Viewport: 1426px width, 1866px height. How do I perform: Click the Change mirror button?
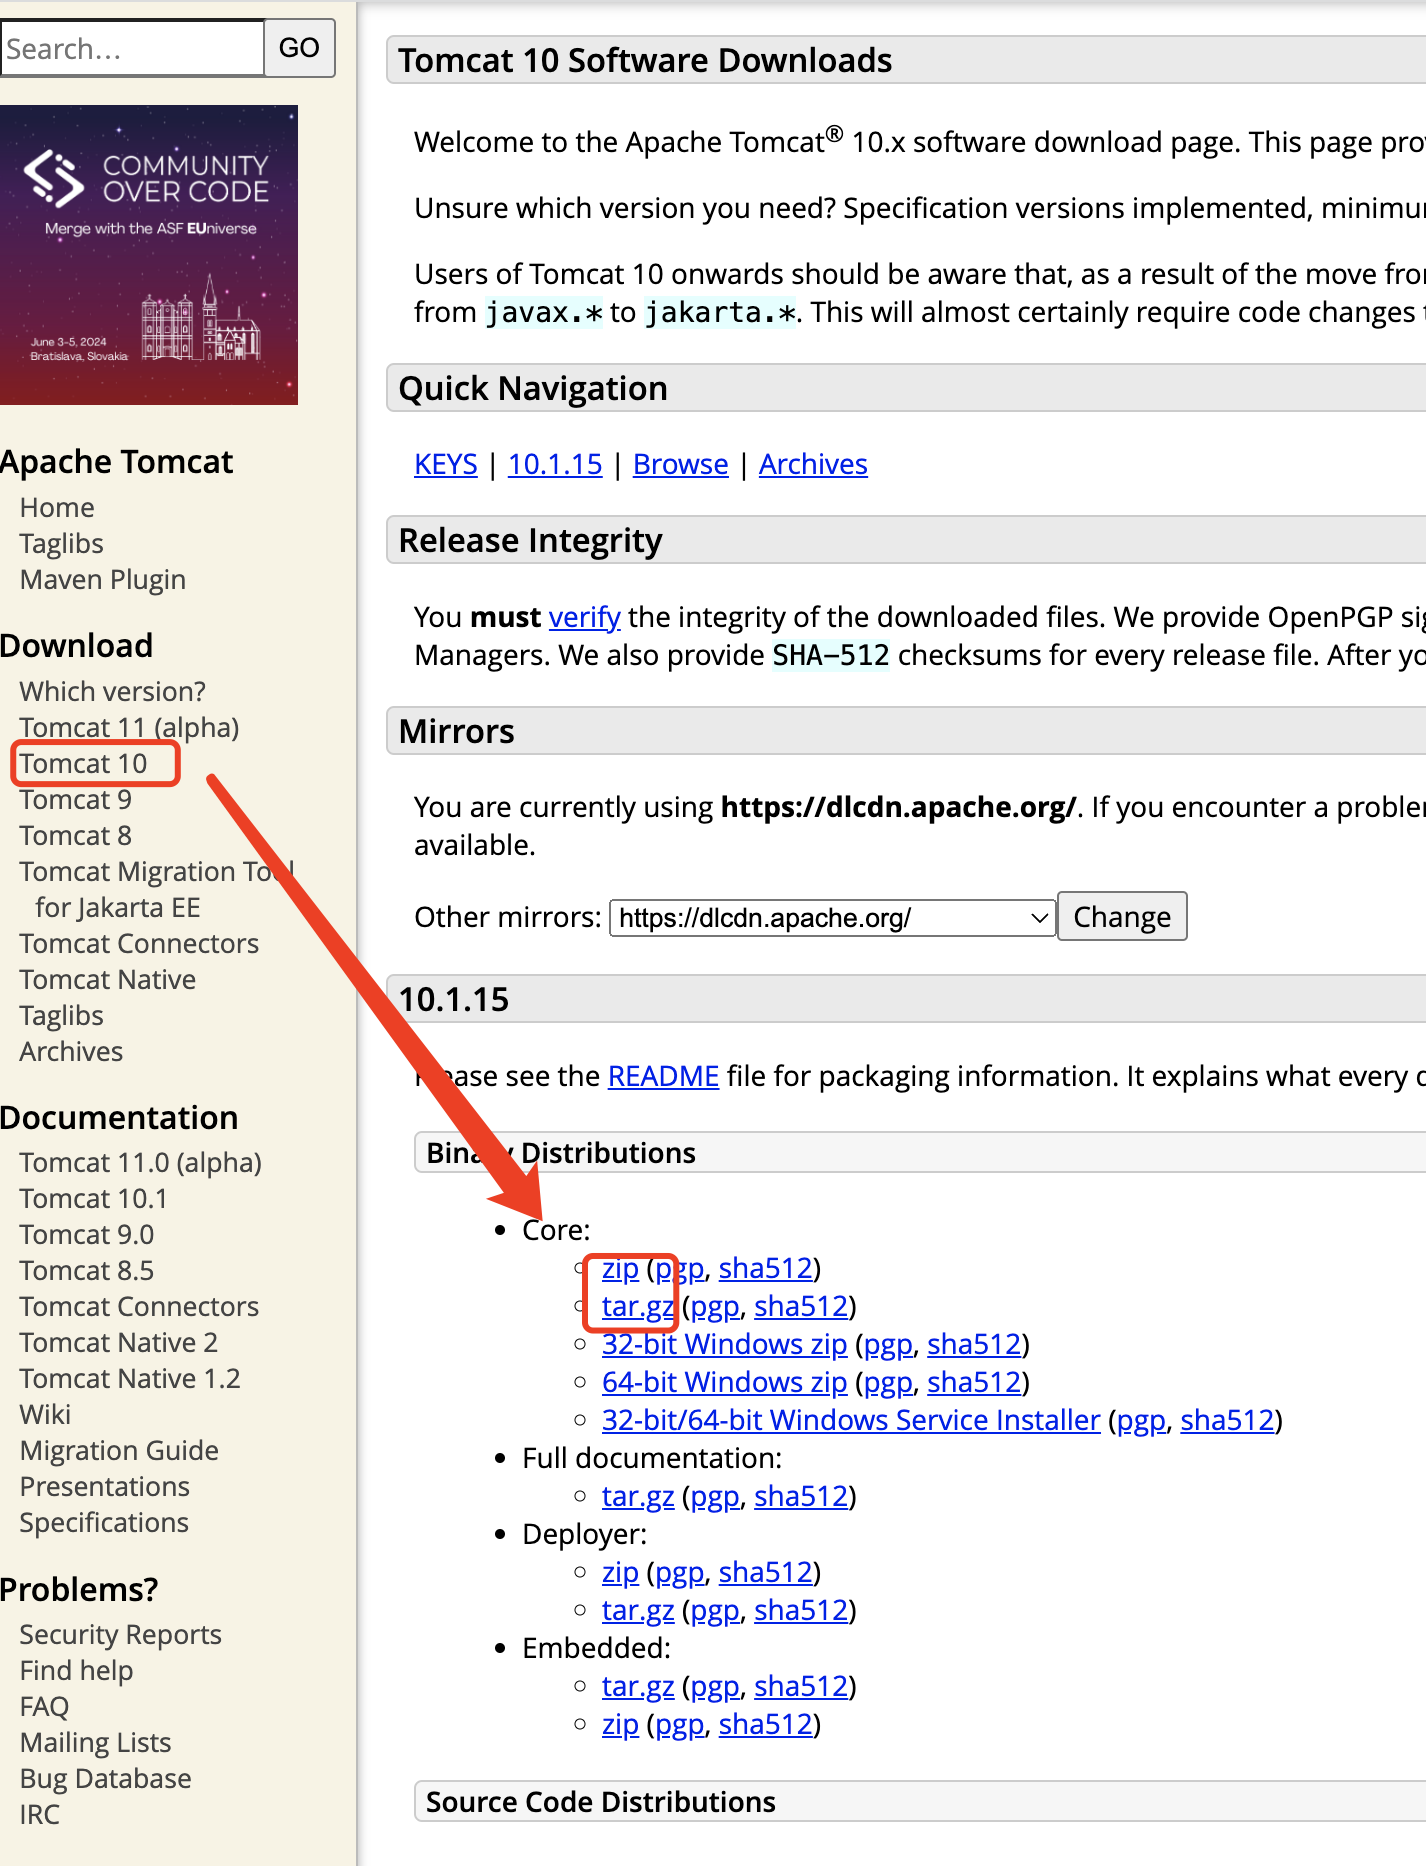coord(1122,917)
